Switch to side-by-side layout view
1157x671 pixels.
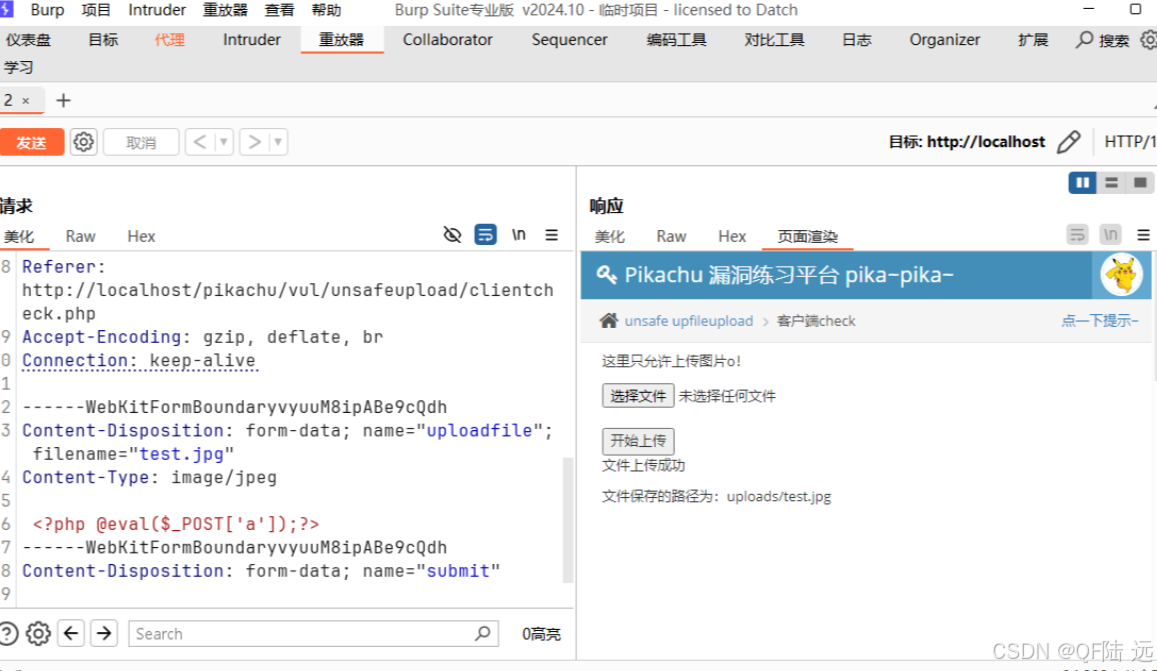click(x=1082, y=182)
